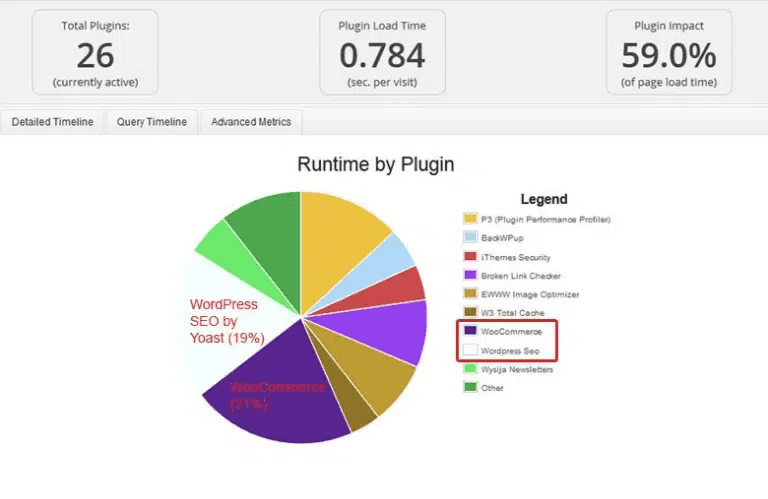Viewport: 768px width, 499px height.
Task: Click the brown W3 Total Cache legend swatch
Action: (x=470, y=313)
